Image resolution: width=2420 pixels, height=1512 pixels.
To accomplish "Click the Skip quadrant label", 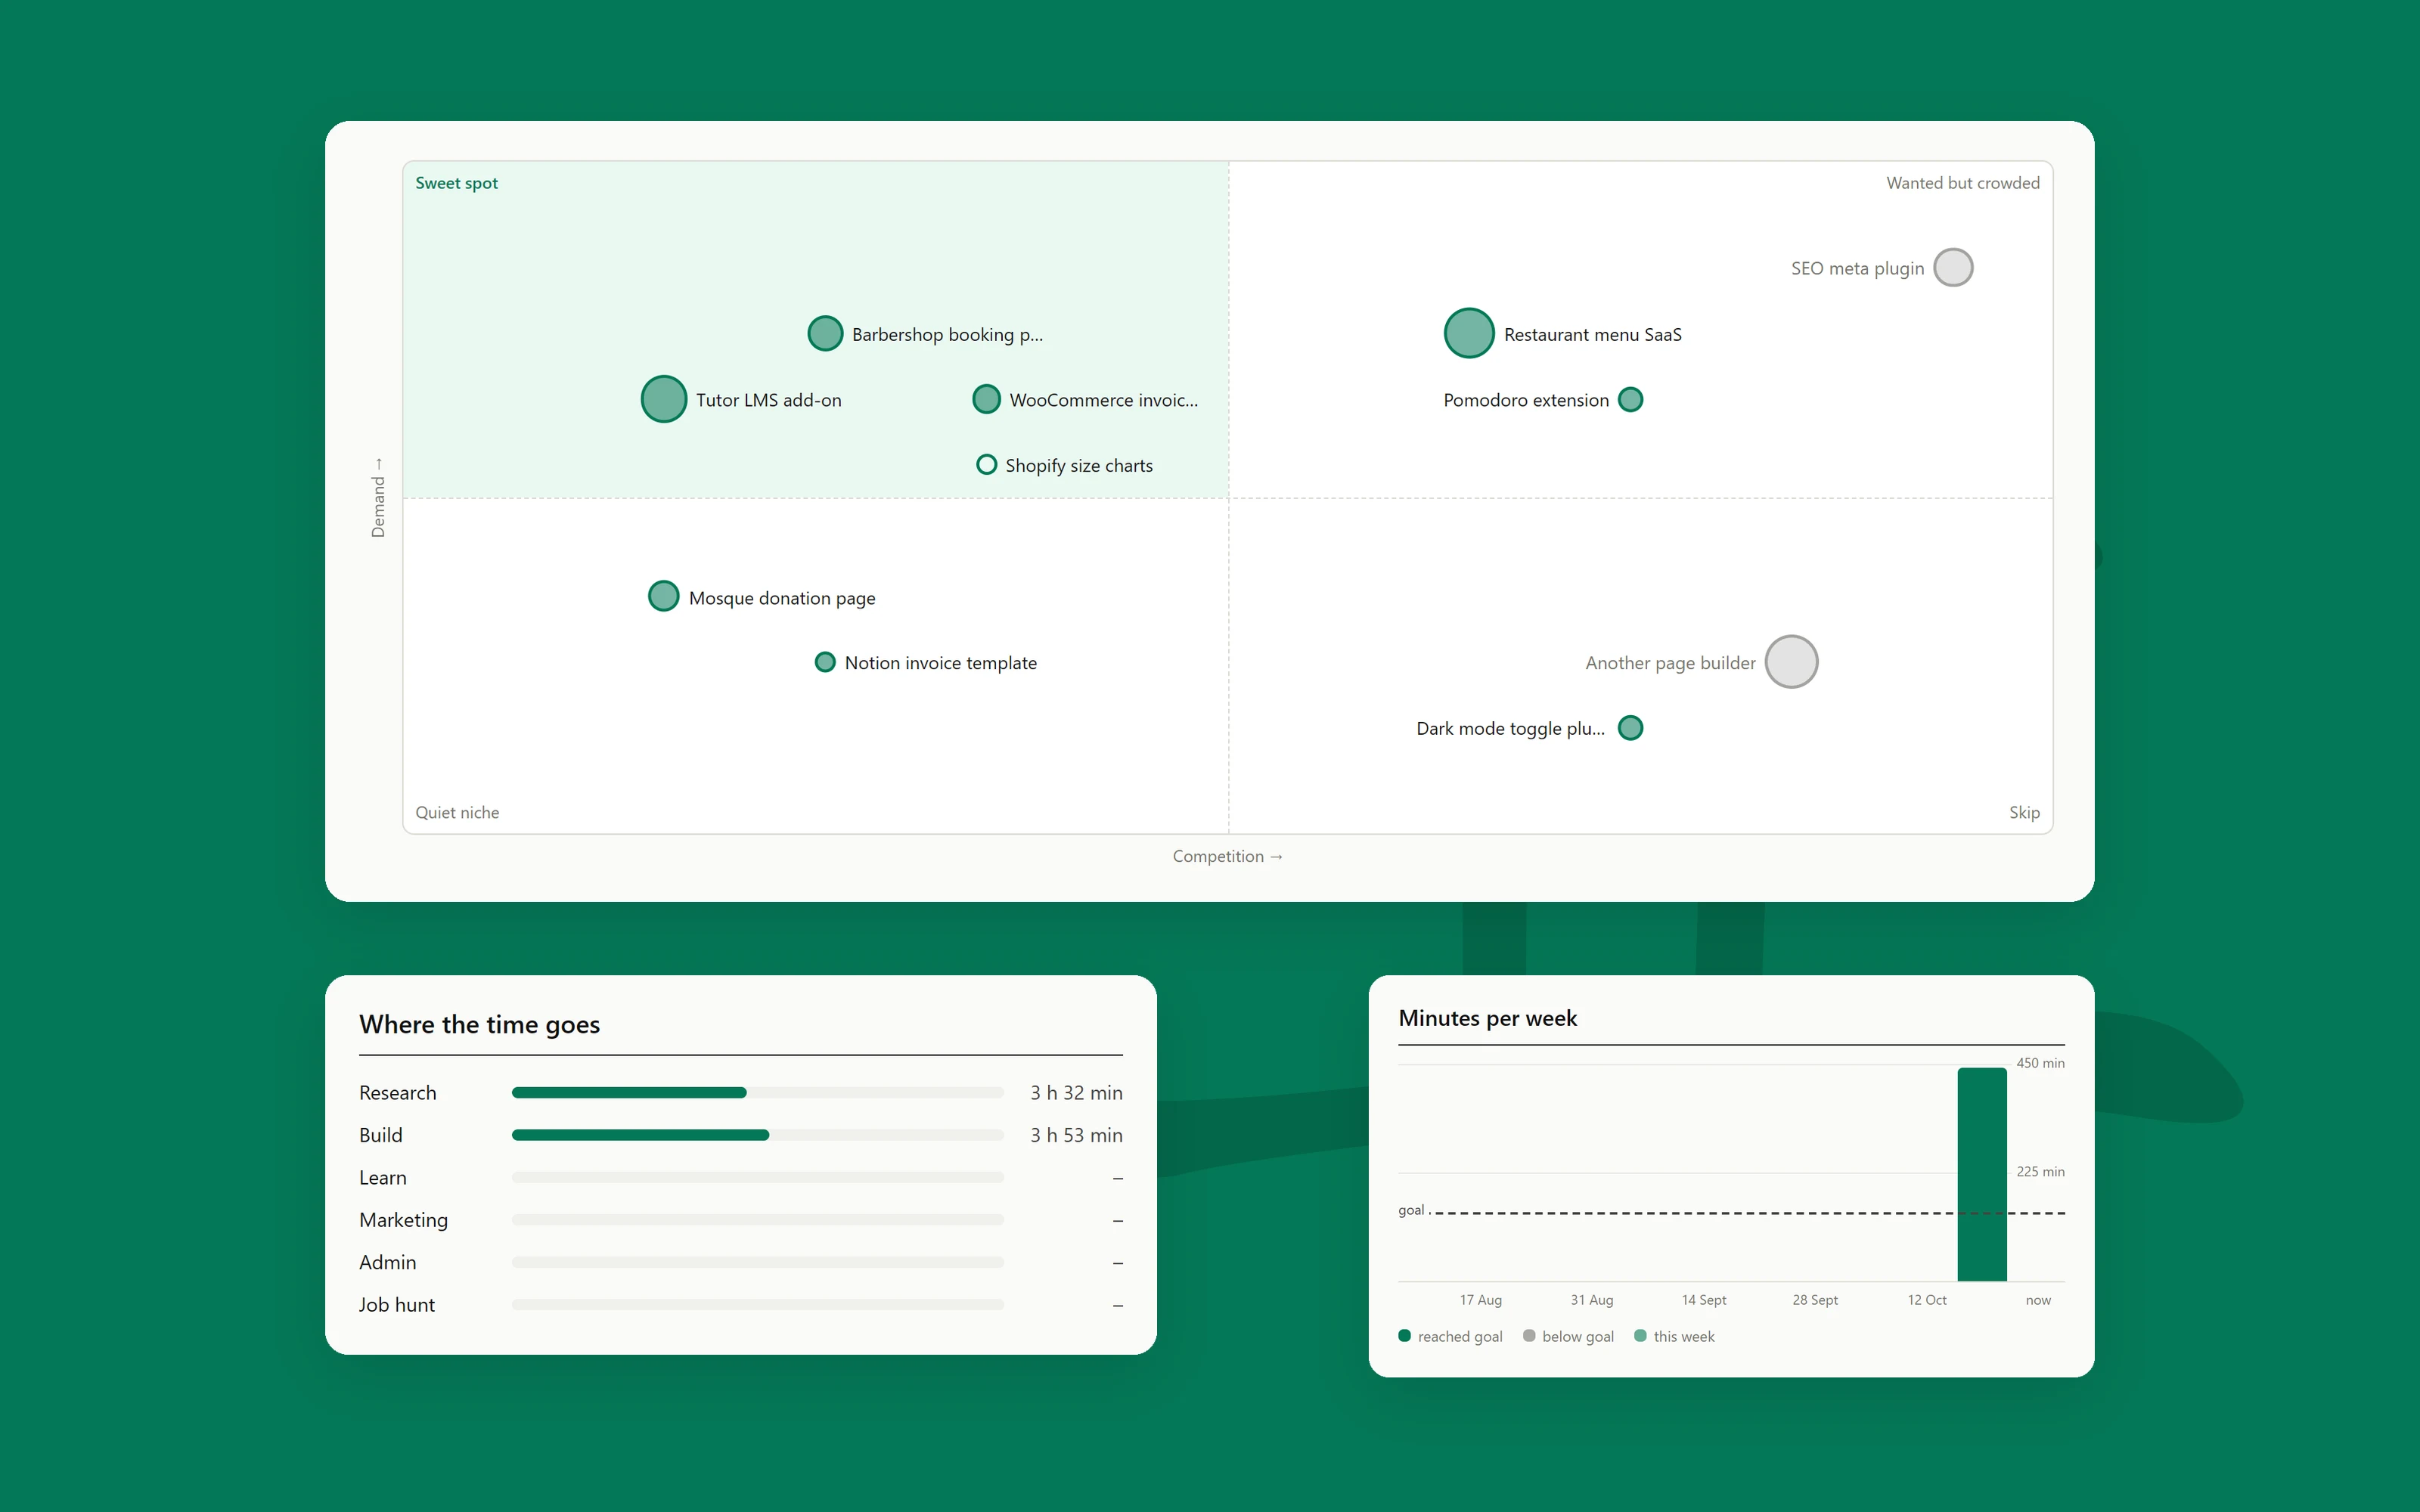I will click(x=2024, y=812).
